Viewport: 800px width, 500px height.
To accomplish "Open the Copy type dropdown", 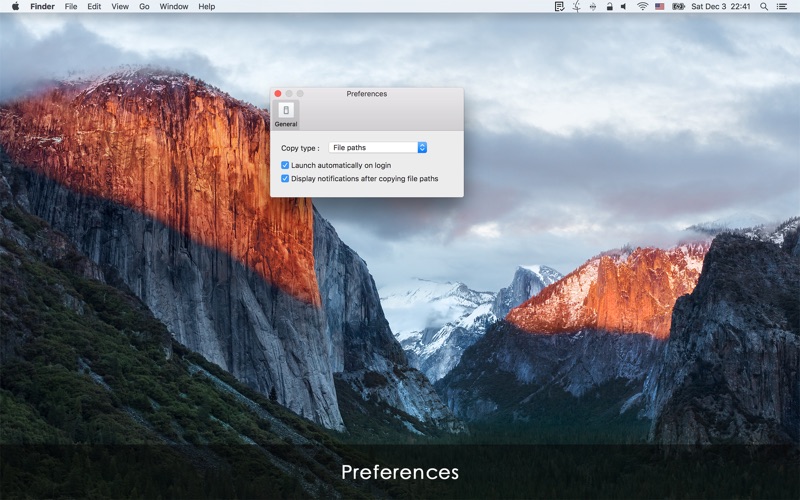I will tap(378, 148).
